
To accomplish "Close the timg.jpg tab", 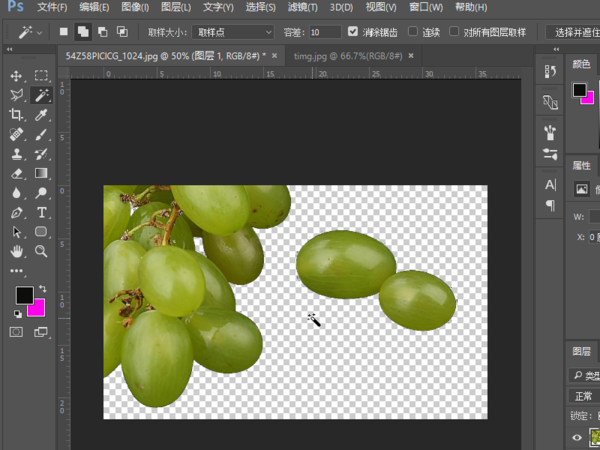I will tap(411, 56).
